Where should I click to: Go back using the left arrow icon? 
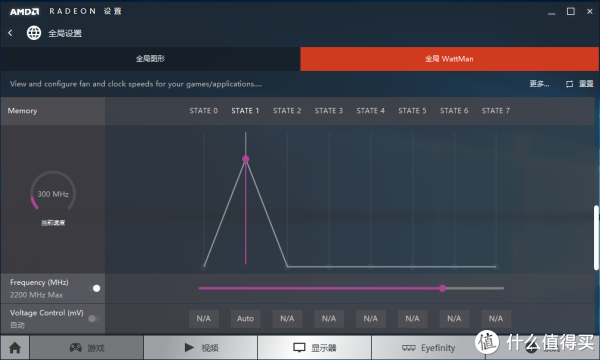10,33
